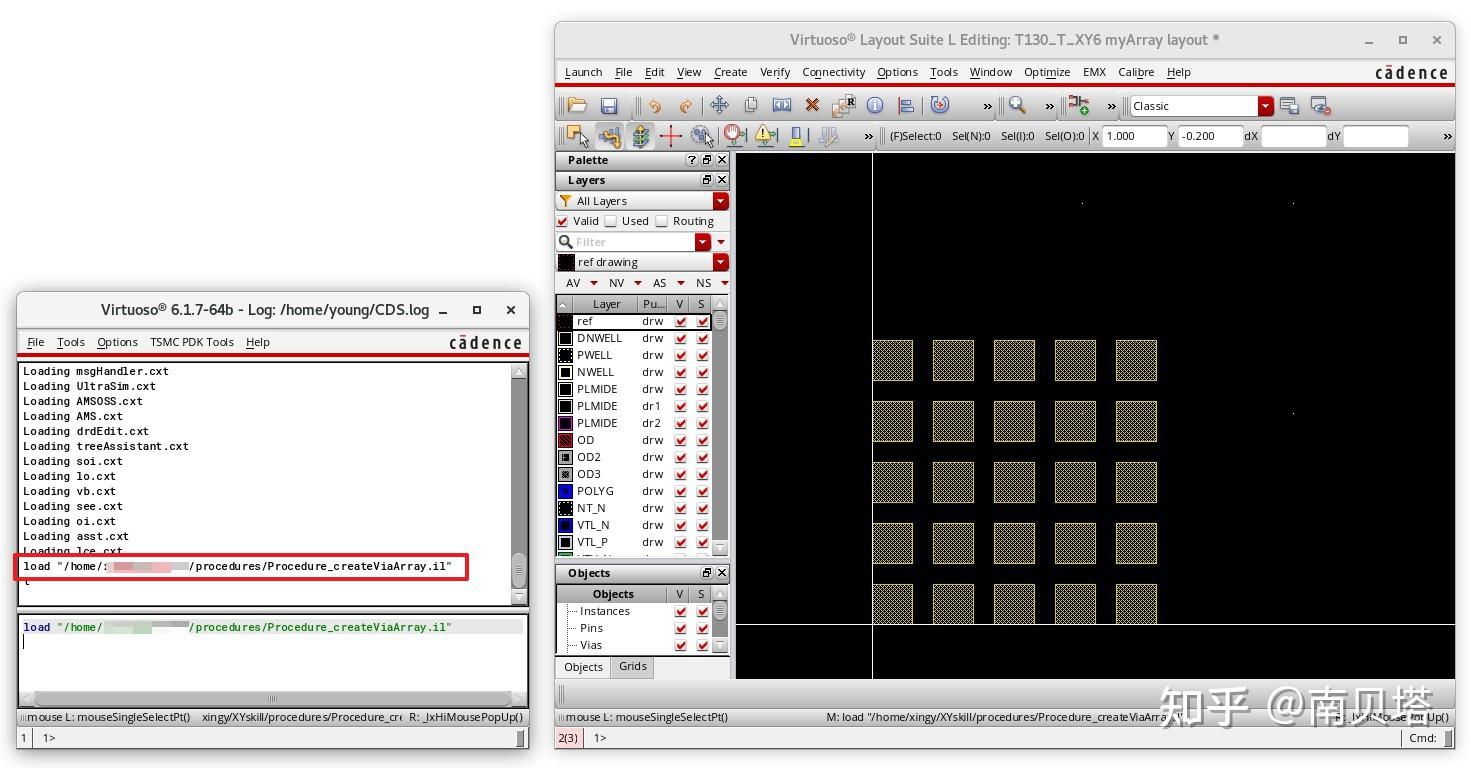Click the Open folder toolbar icon
1471x768 pixels.
point(577,105)
